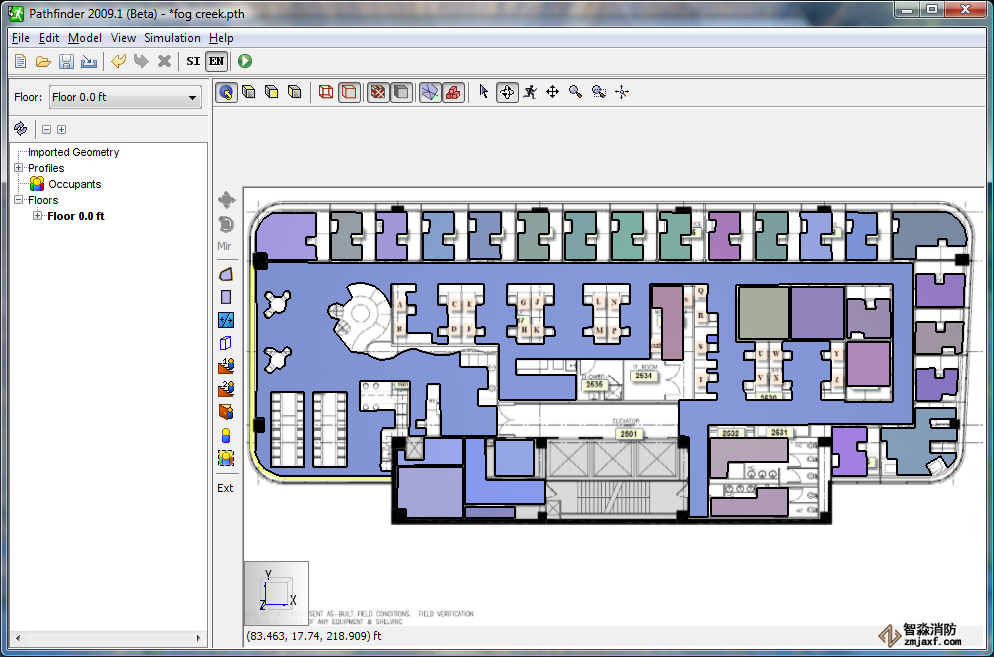
Task: Expand the Profiles tree node
Action: 19,168
